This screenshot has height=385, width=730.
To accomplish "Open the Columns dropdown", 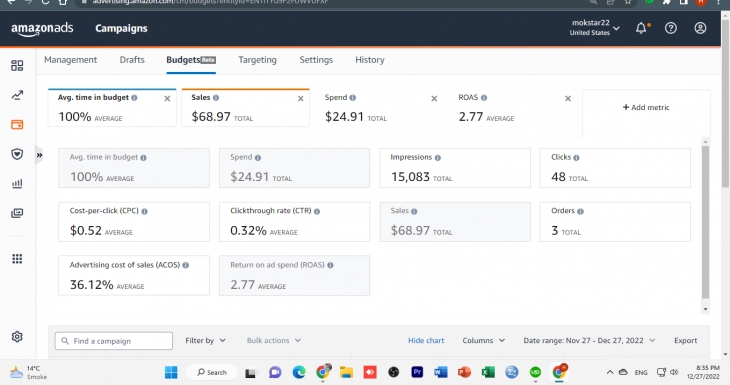I will [484, 341].
